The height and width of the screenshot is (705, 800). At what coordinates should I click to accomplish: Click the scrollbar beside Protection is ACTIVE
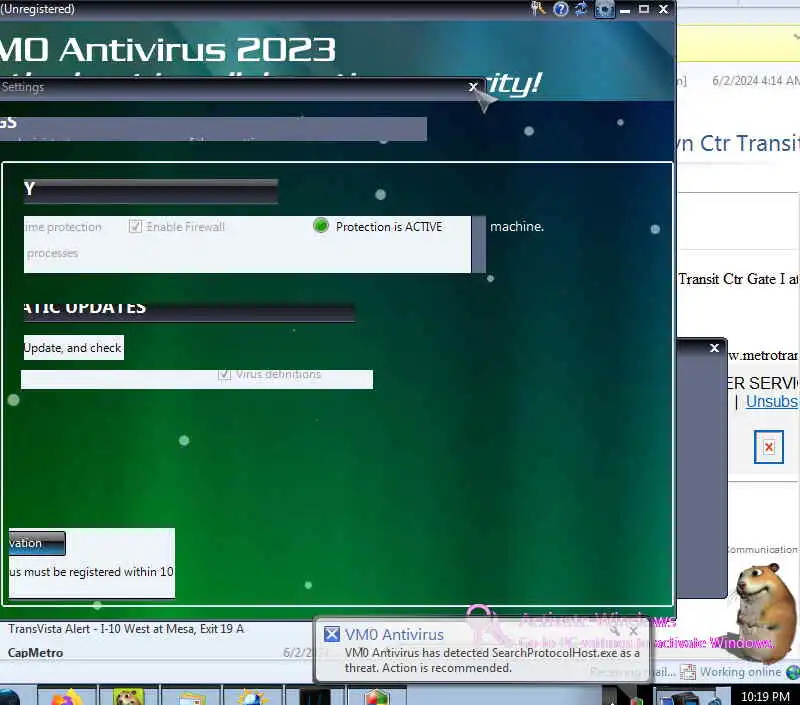pyautogui.click(x=479, y=244)
